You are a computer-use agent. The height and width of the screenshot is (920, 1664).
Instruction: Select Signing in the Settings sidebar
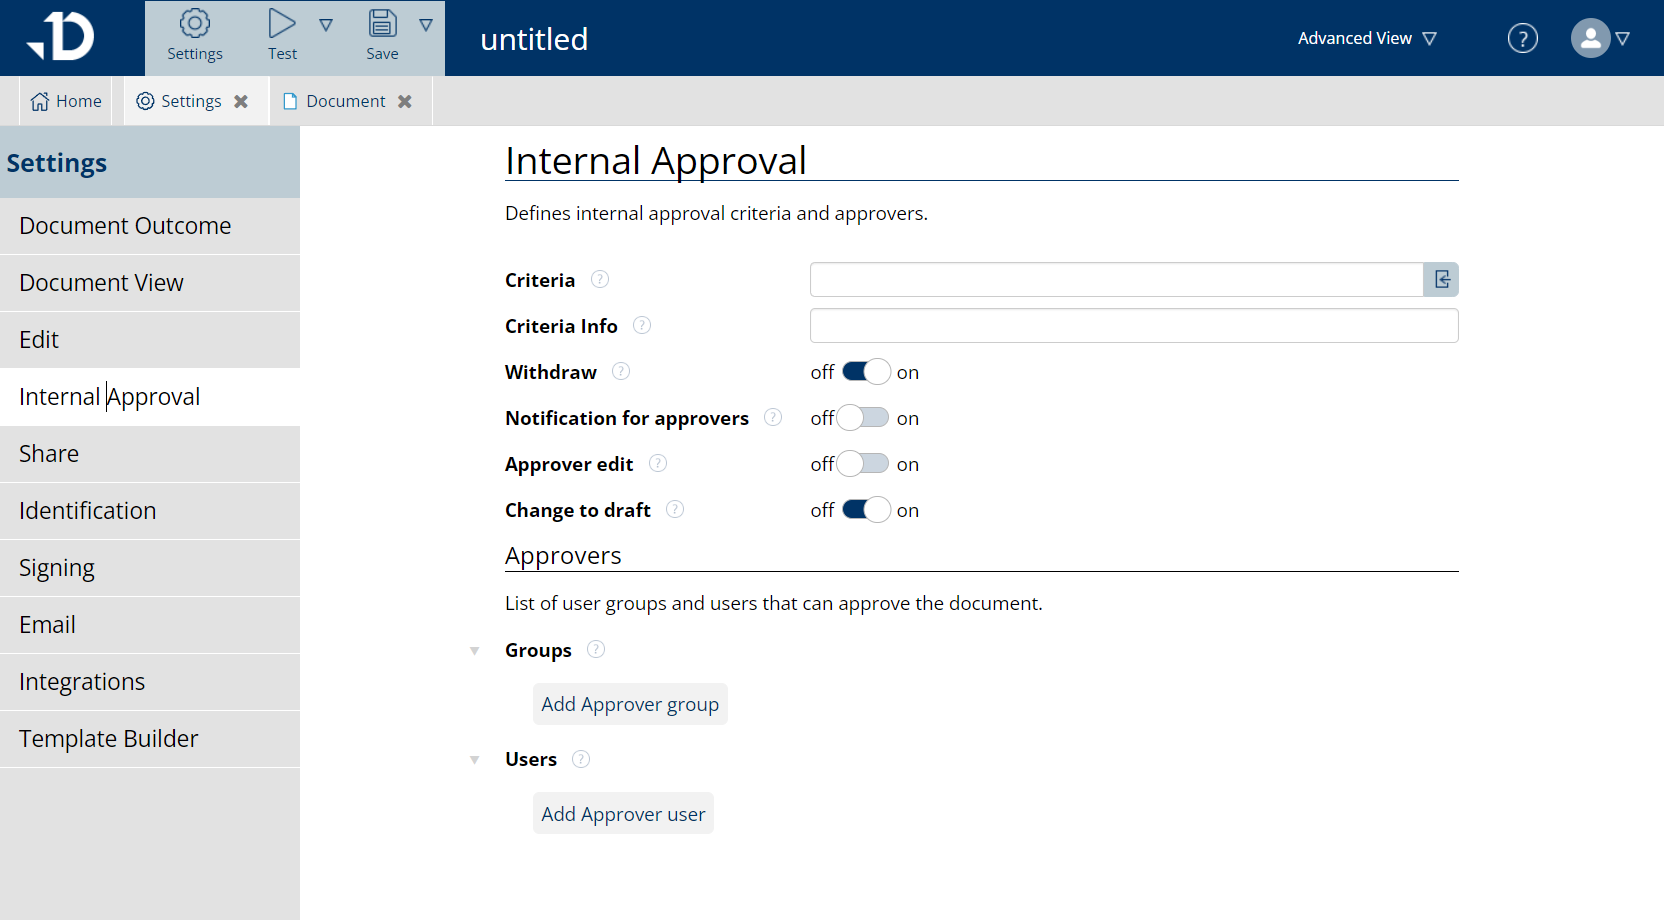point(57,567)
